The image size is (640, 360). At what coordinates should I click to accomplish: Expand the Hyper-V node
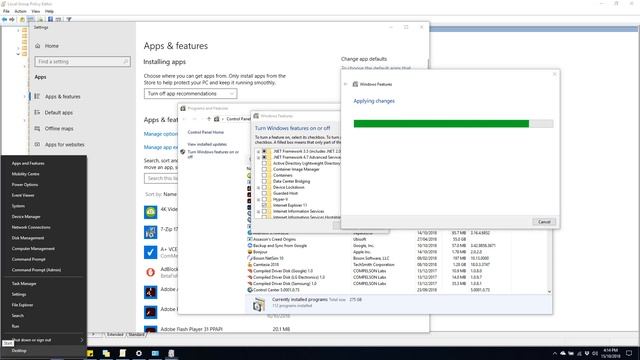click(258, 200)
